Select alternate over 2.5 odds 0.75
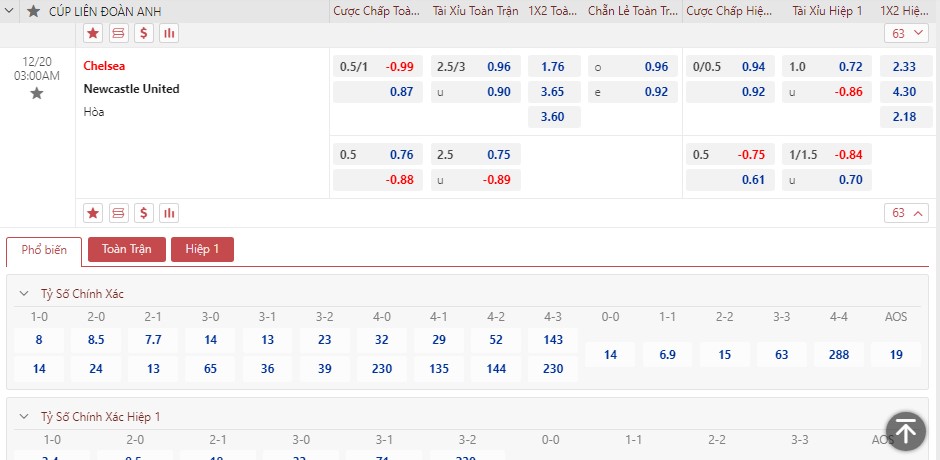The image size is (940, 460). [x=475, y=155]
